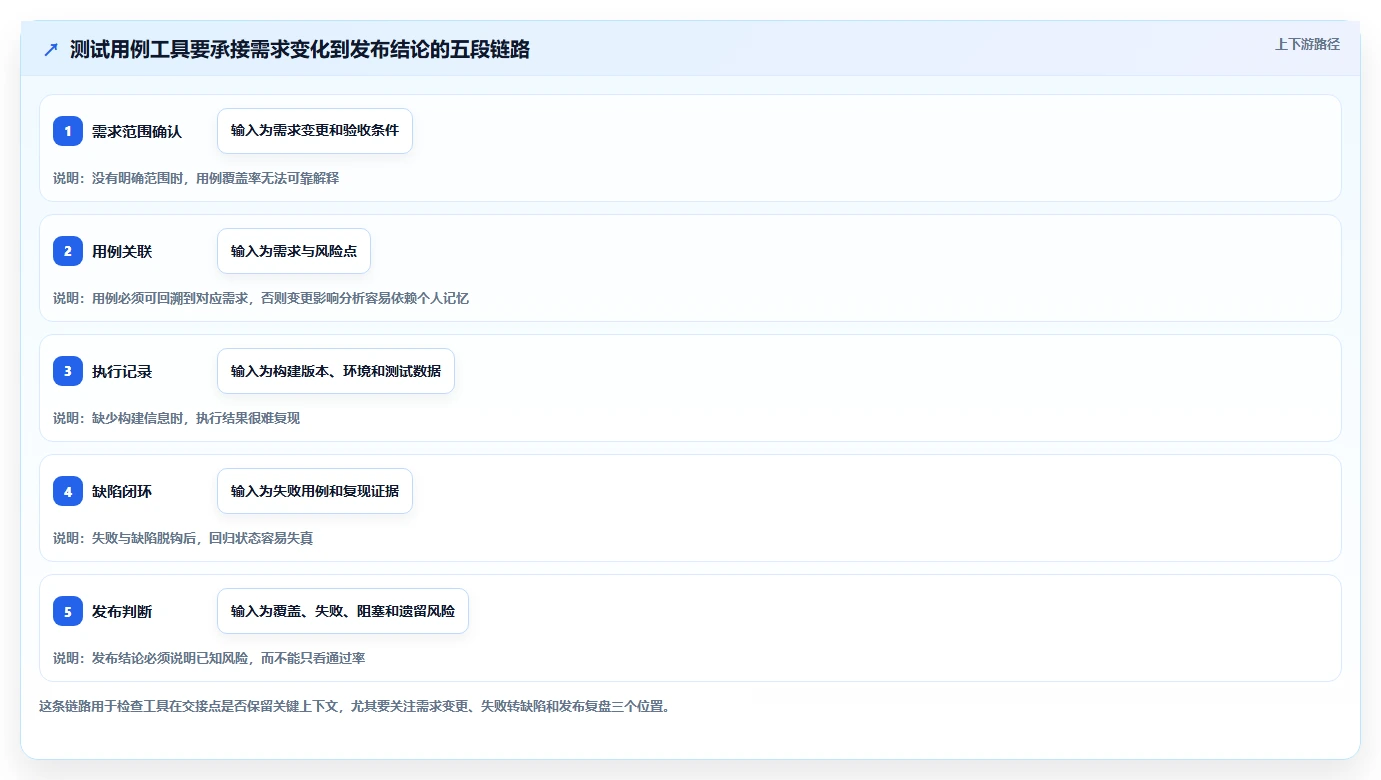The image size is (1381, 780).
Task: Click the 输入为失败用例和复现证据 chip
Action: coord(315,491)
